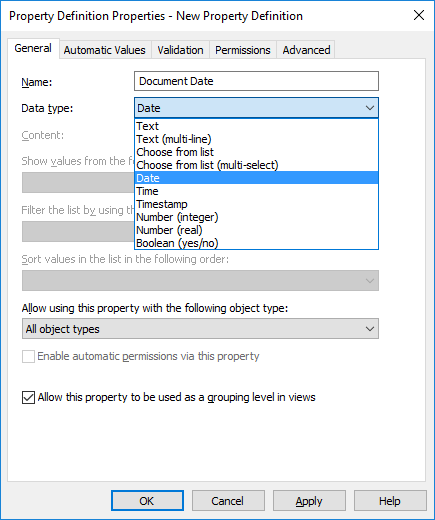The height and width of the screenshot is (520, 435).
Task: Open the Validation tab
Action: (x=180, y=50)
